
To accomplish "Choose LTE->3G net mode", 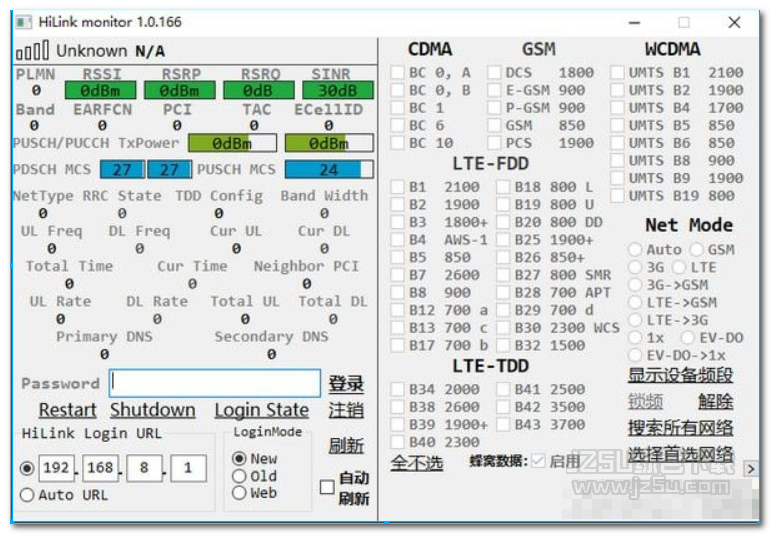I will tap(635, 320).
